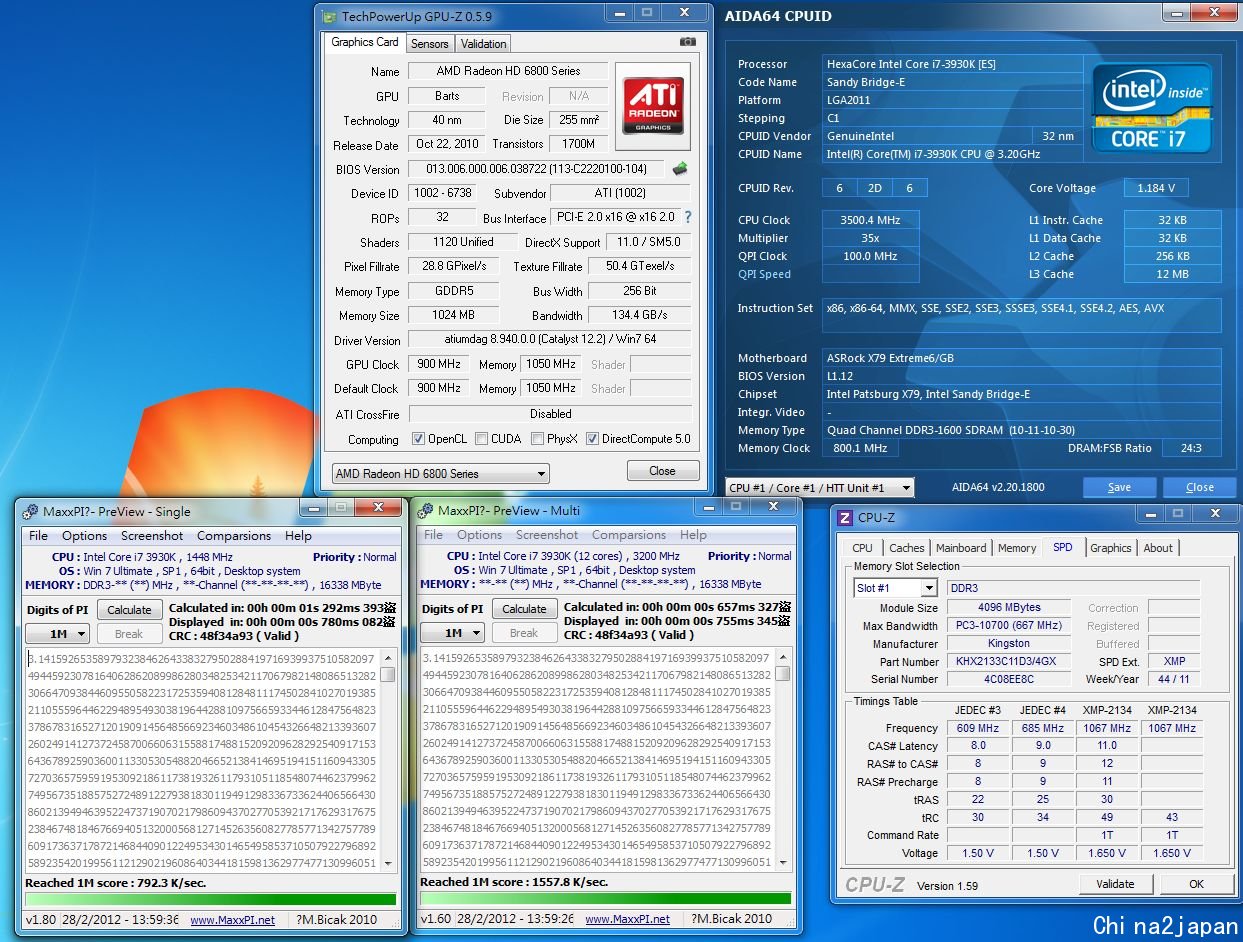Open the CPU tab in CPU-Z
The image size is (1243, 942).
(863, 548)
